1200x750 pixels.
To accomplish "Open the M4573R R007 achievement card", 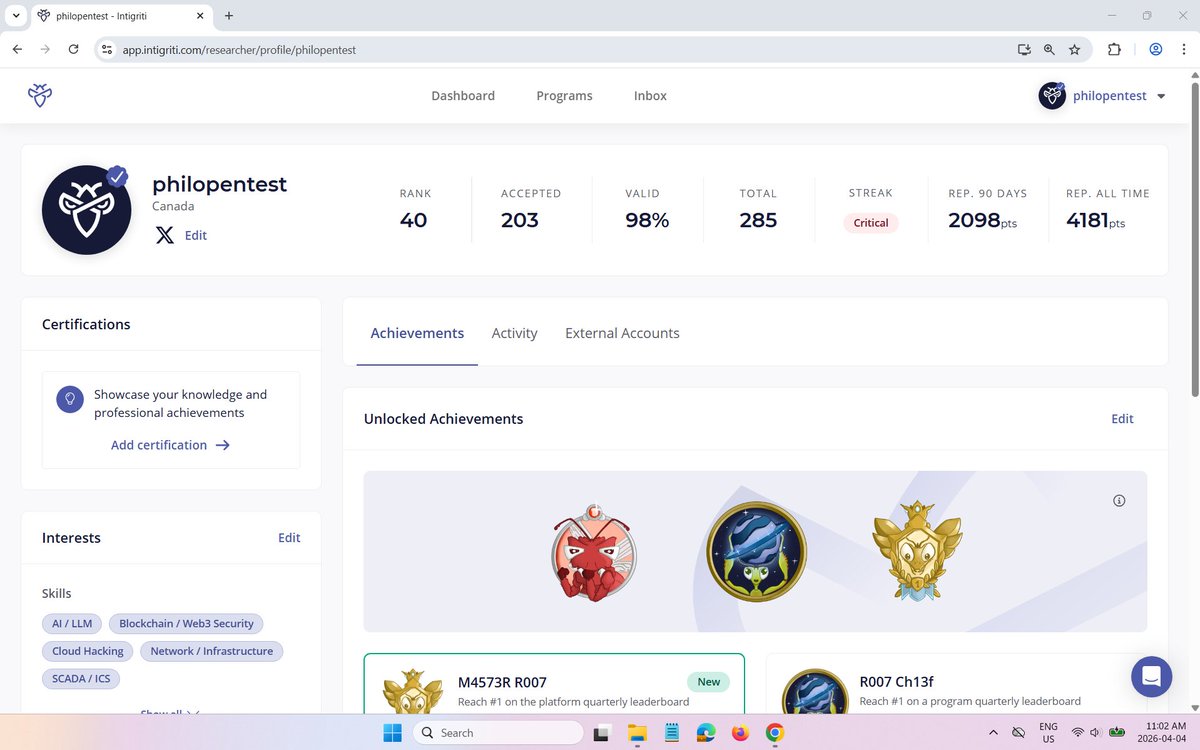I will [554, 684].
